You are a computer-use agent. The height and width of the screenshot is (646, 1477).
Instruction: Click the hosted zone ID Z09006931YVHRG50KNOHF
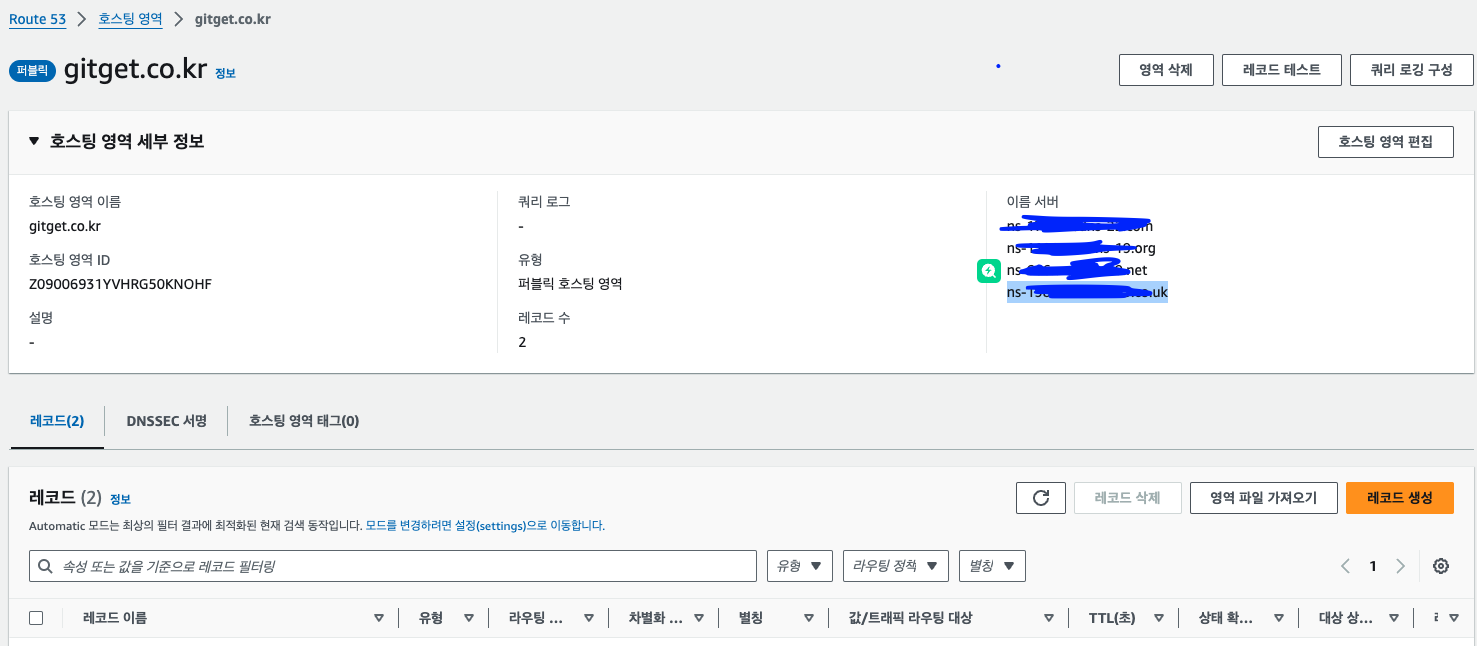(120, 284)
